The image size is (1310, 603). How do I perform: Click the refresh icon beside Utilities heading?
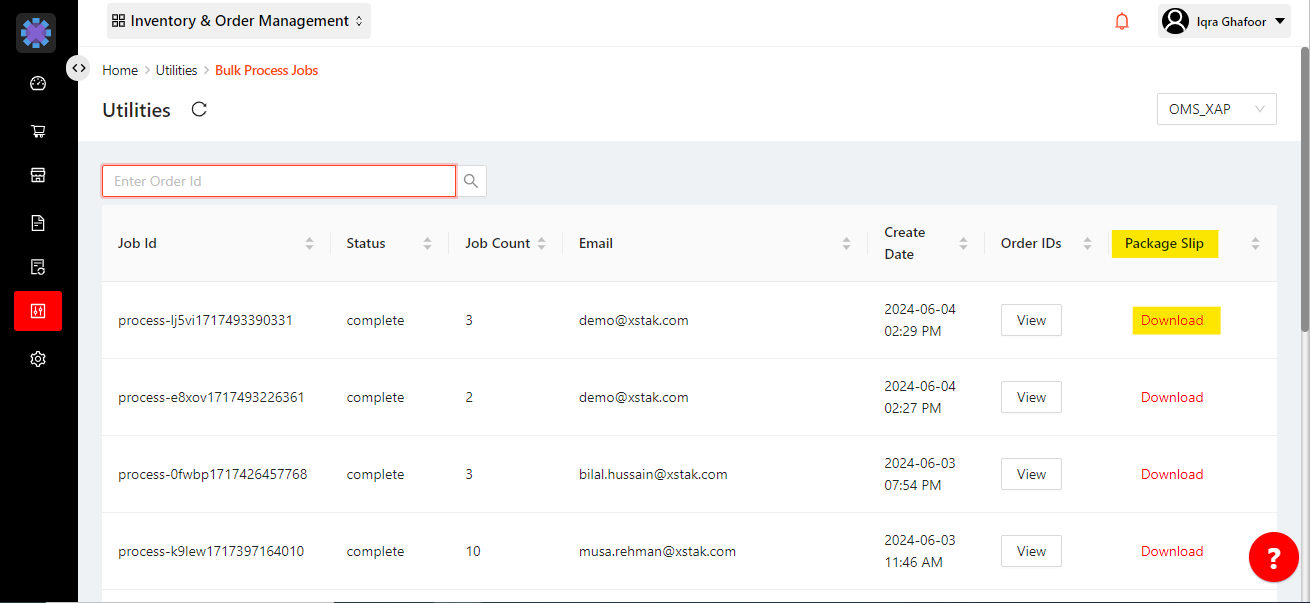coord(199,110)
